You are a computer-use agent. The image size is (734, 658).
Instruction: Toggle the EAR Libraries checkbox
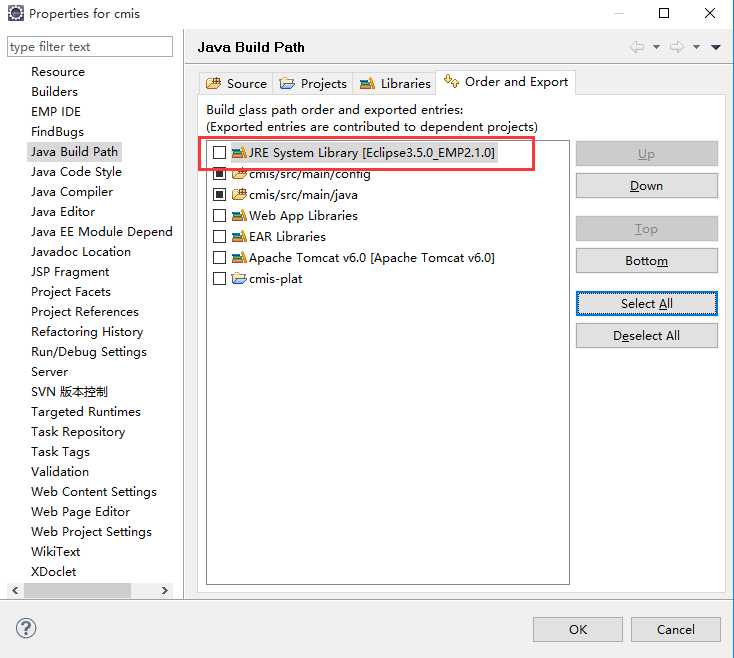click(219, 236)
